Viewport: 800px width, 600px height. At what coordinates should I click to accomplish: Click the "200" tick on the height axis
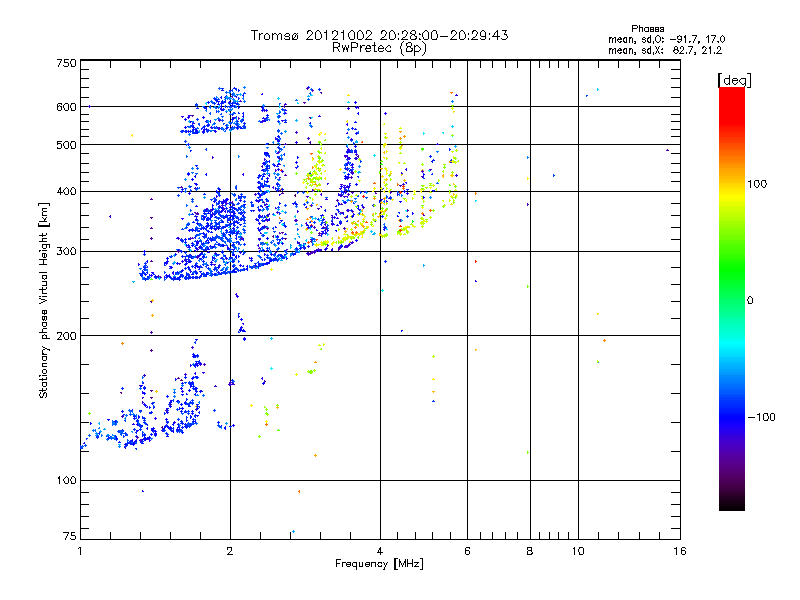tap(66, 336)
